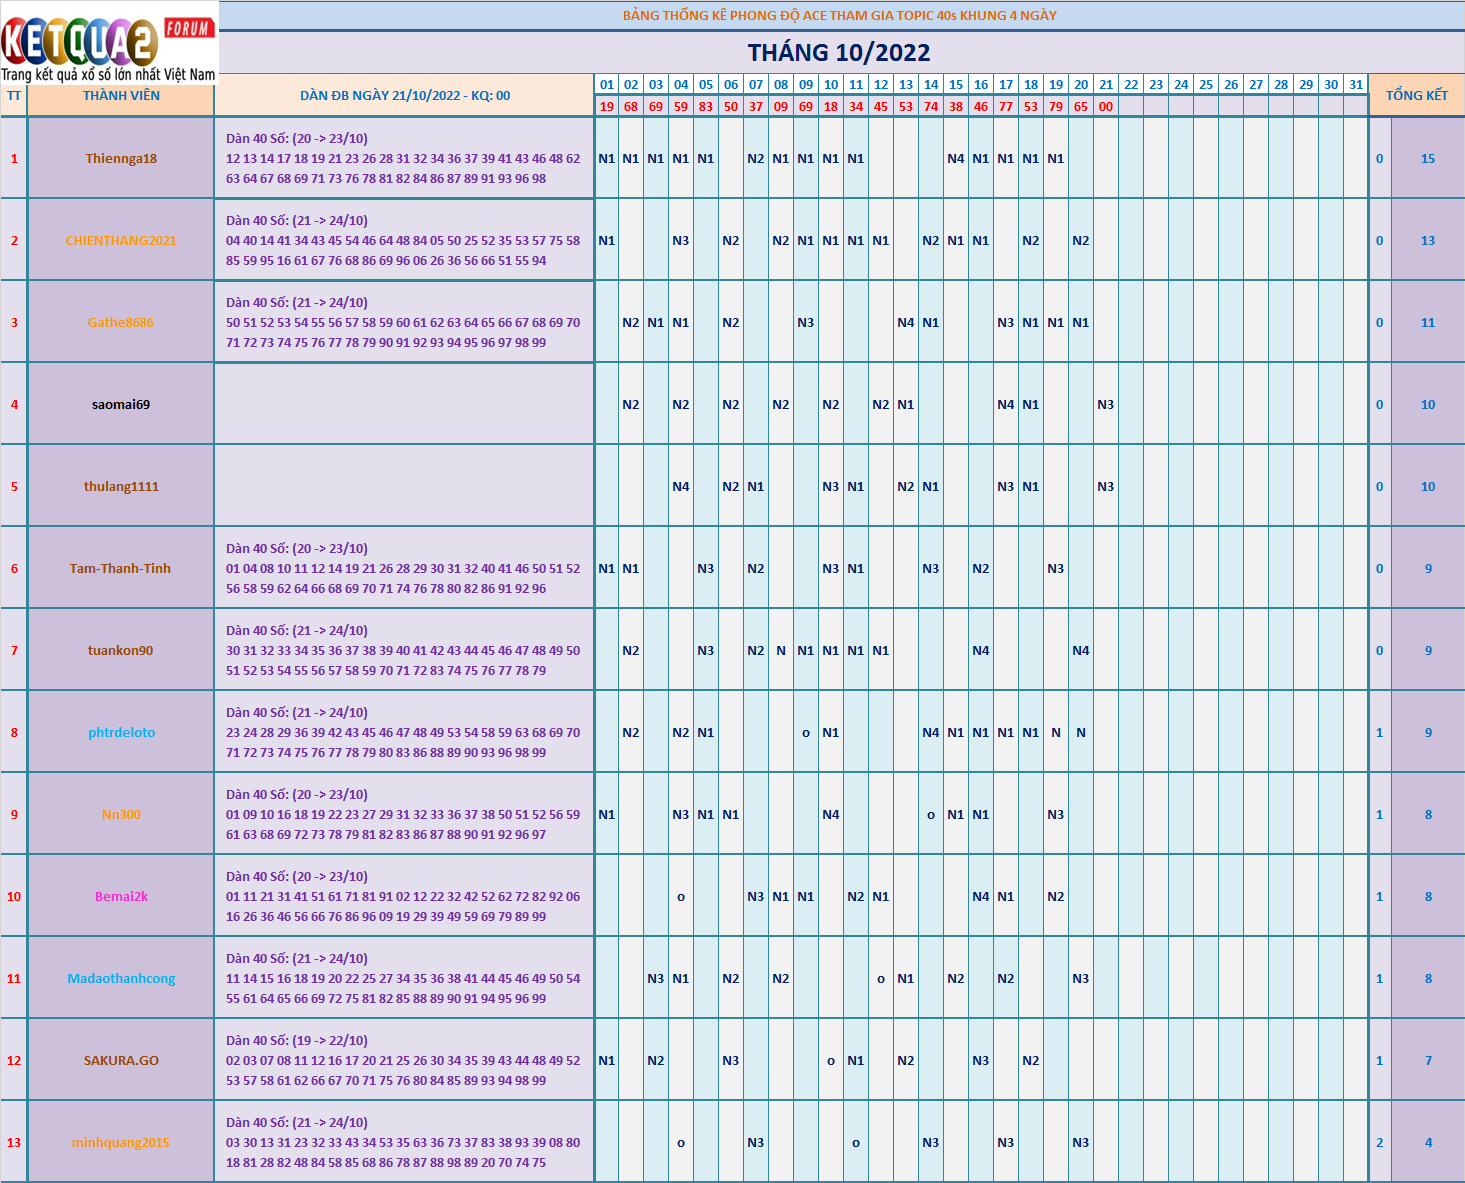This screenshot has width=1465, height=1183.
Task: Click N3 under day 20 in minhquang2015 row
Action: [x=1081, y=1142]
